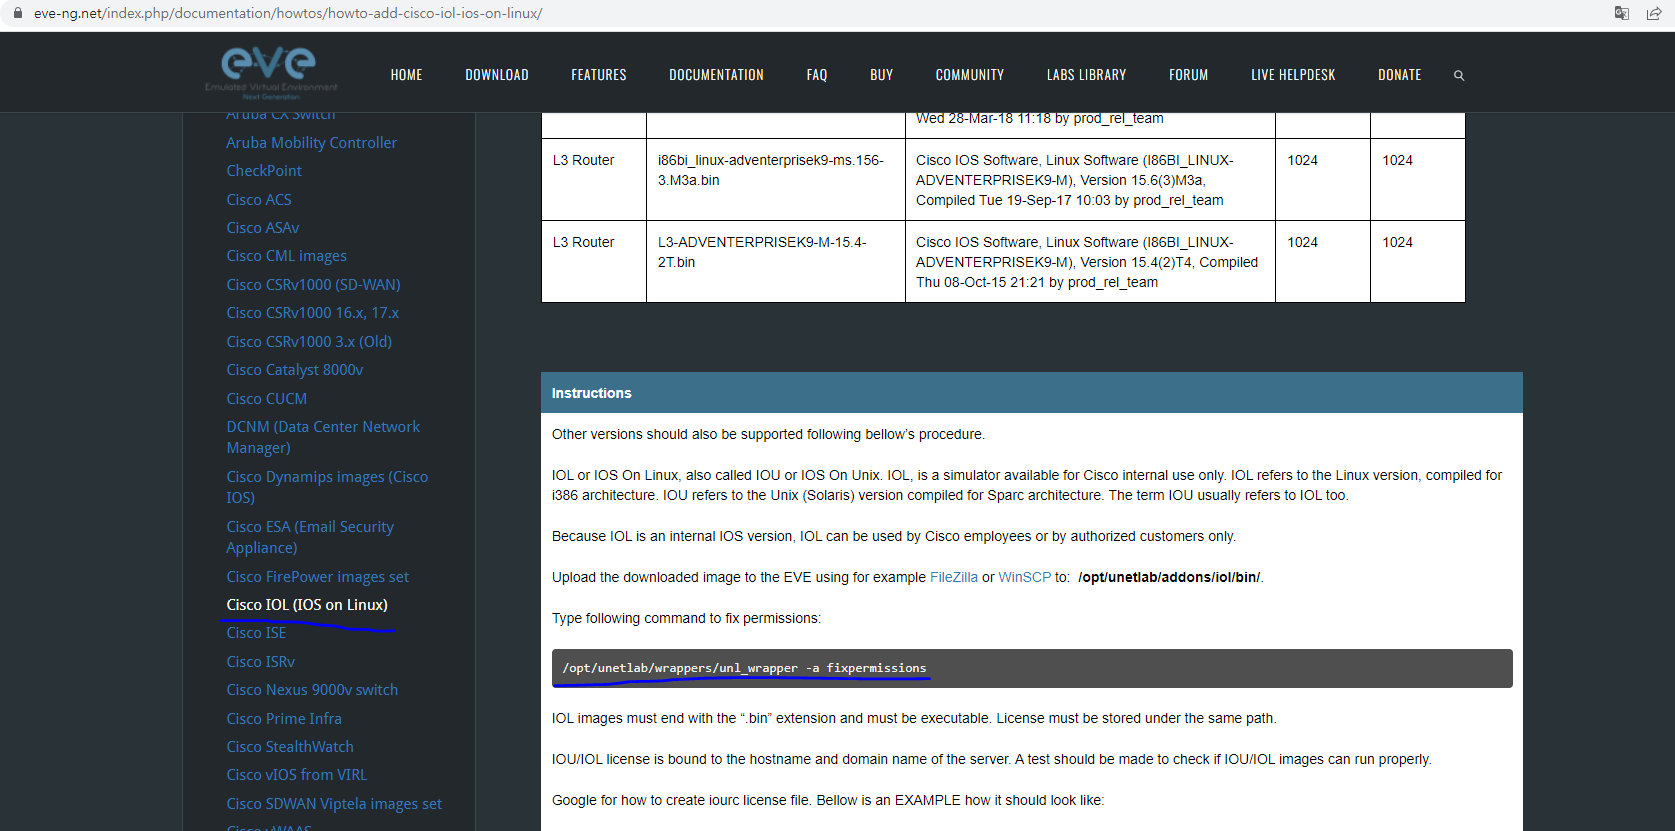Click the Instructions section header

point(1032,393)
